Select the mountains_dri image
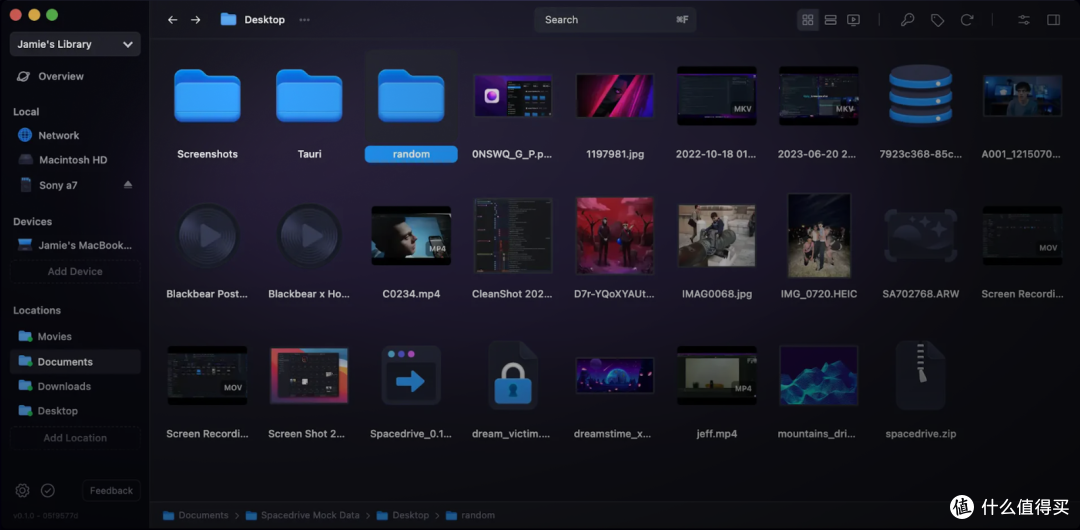The height and width of the screenshot is (530, 1080). tap(819, 375)
